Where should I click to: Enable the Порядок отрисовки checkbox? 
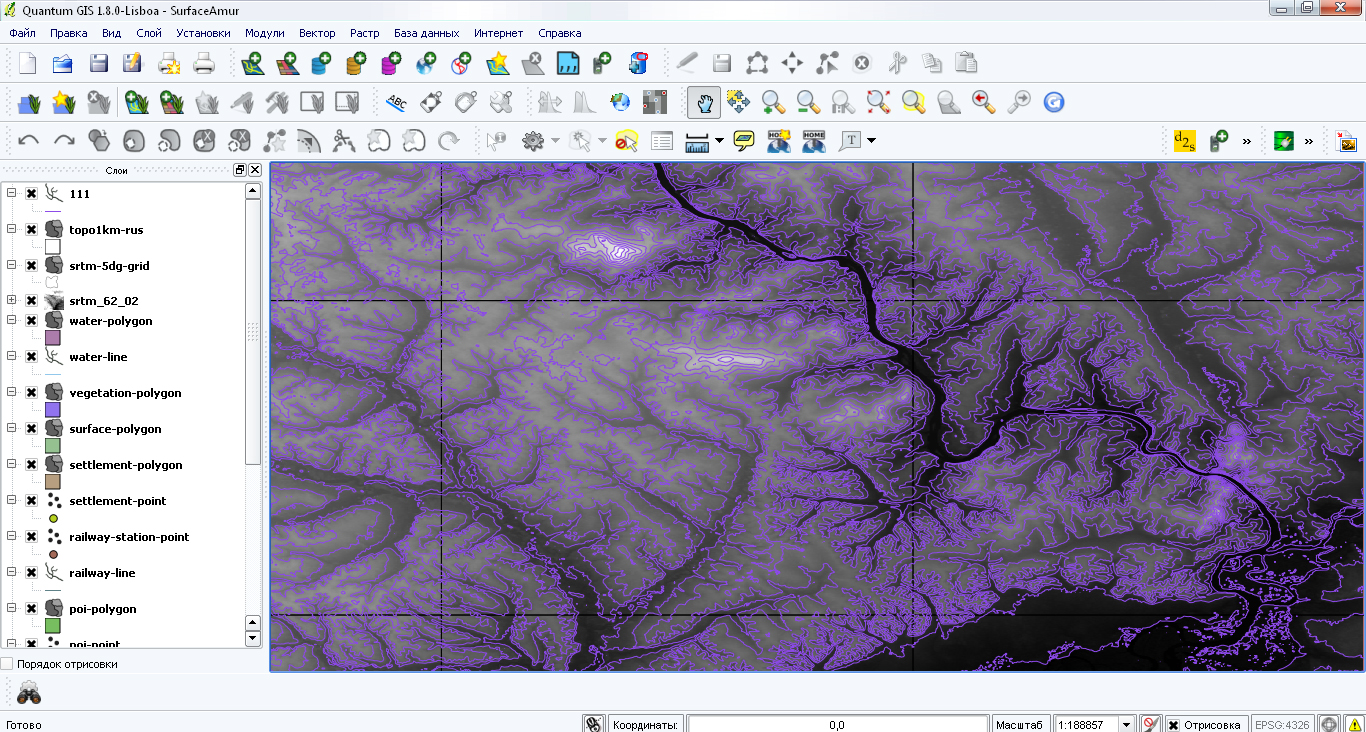[7, 664]
